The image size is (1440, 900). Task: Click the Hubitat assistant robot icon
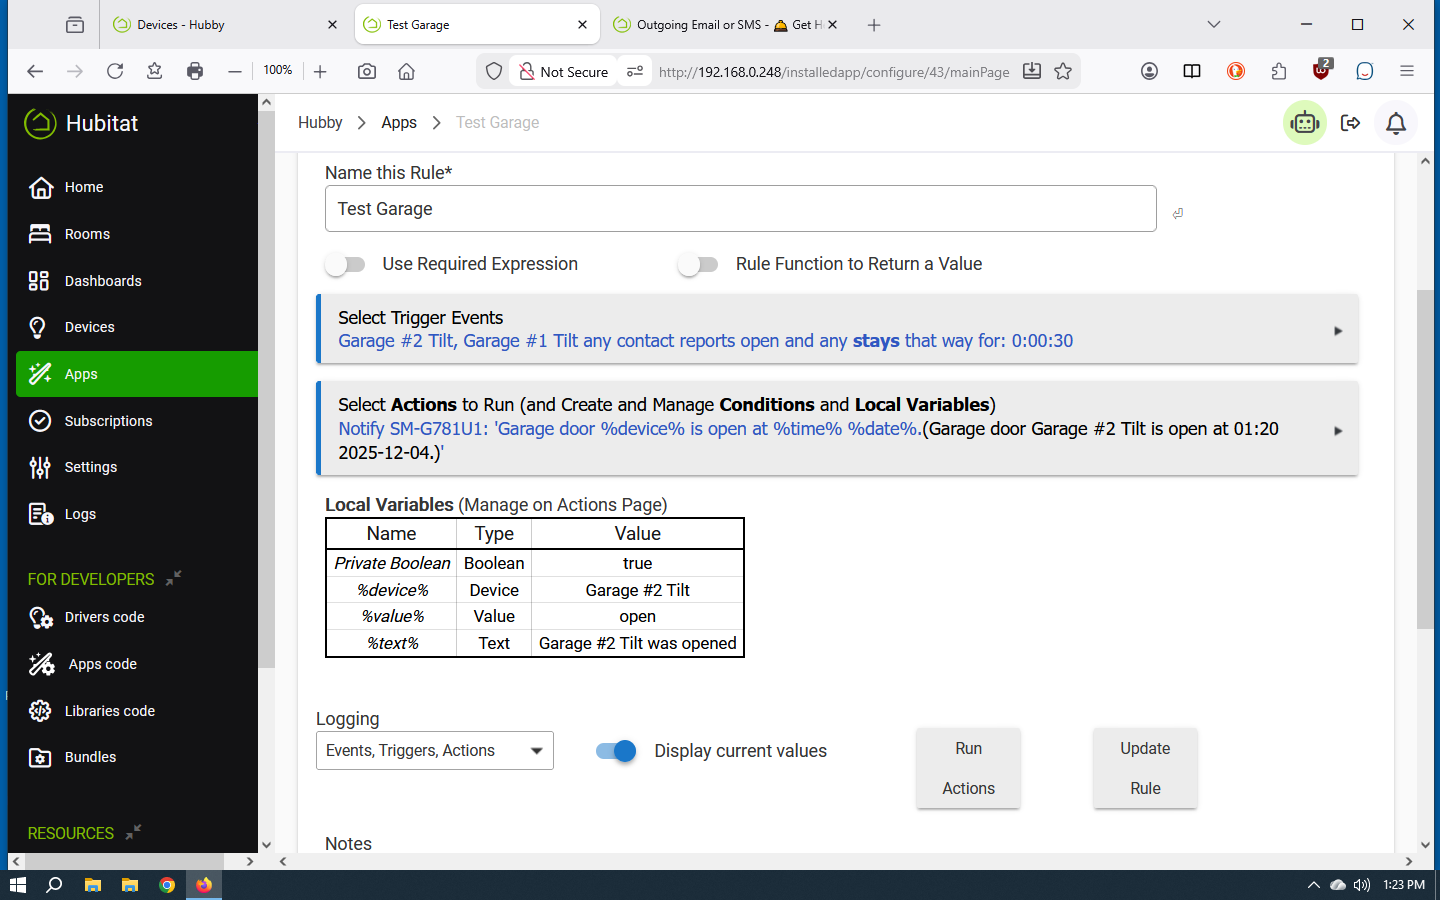(1304, 123)
